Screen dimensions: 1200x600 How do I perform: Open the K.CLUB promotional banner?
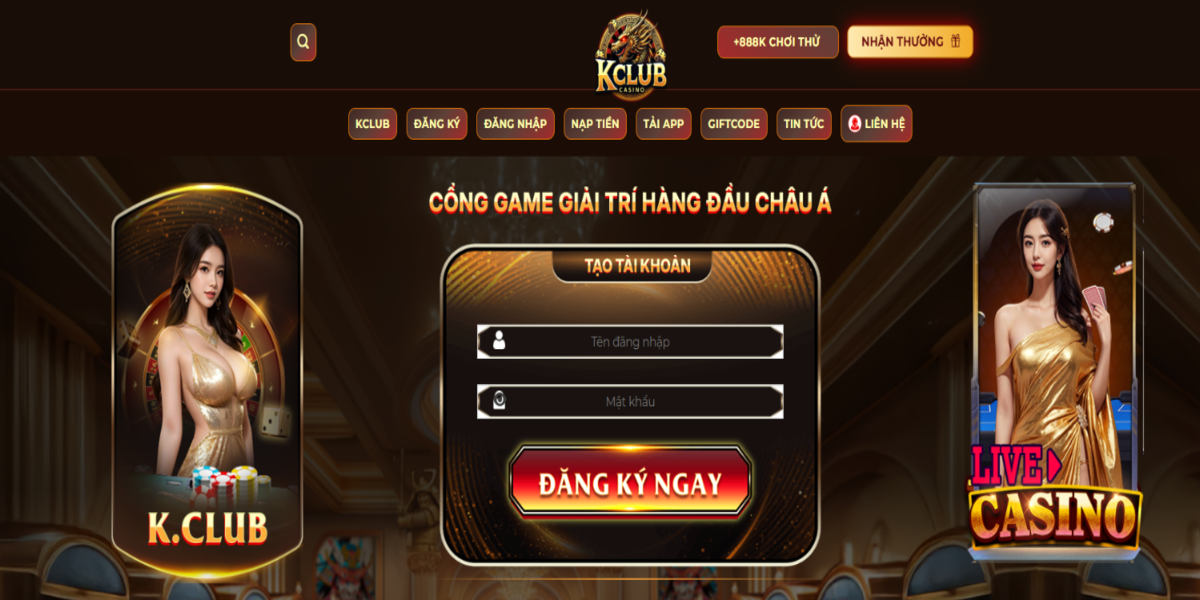click(x=207, y=380)
